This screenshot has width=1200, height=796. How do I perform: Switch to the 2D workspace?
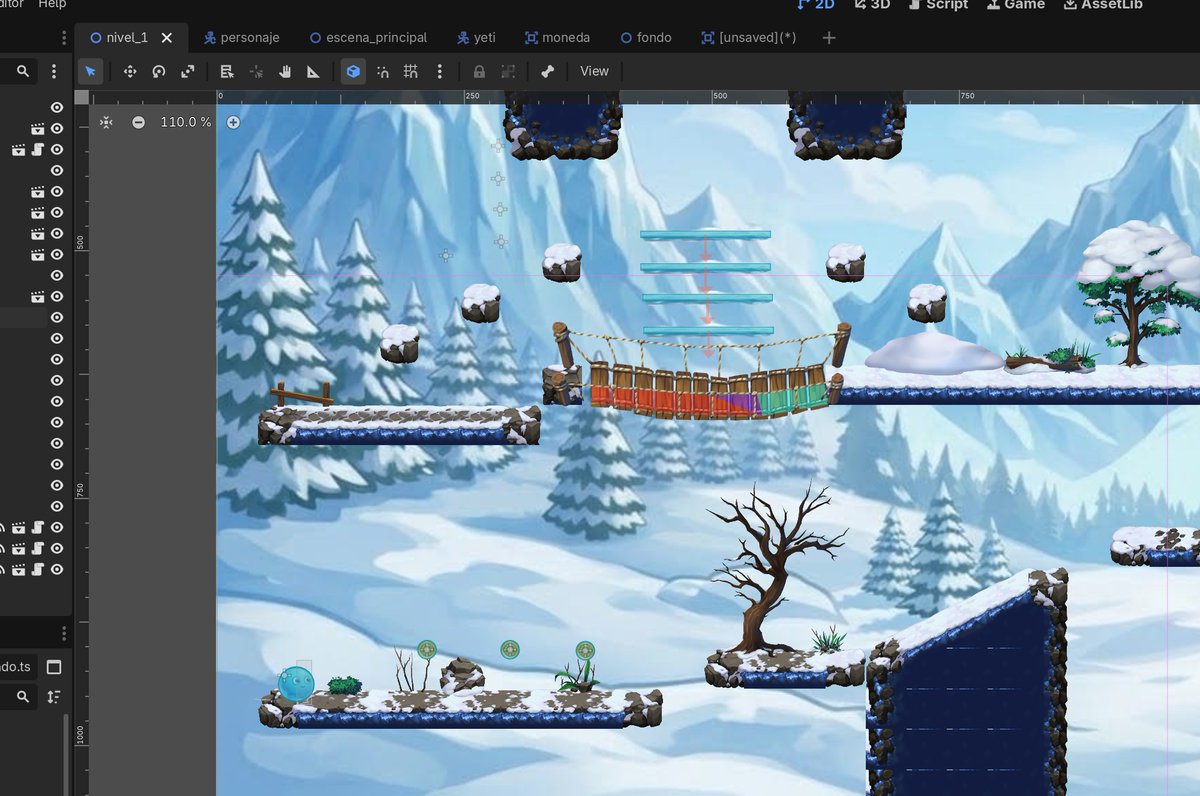click(816, 4)
